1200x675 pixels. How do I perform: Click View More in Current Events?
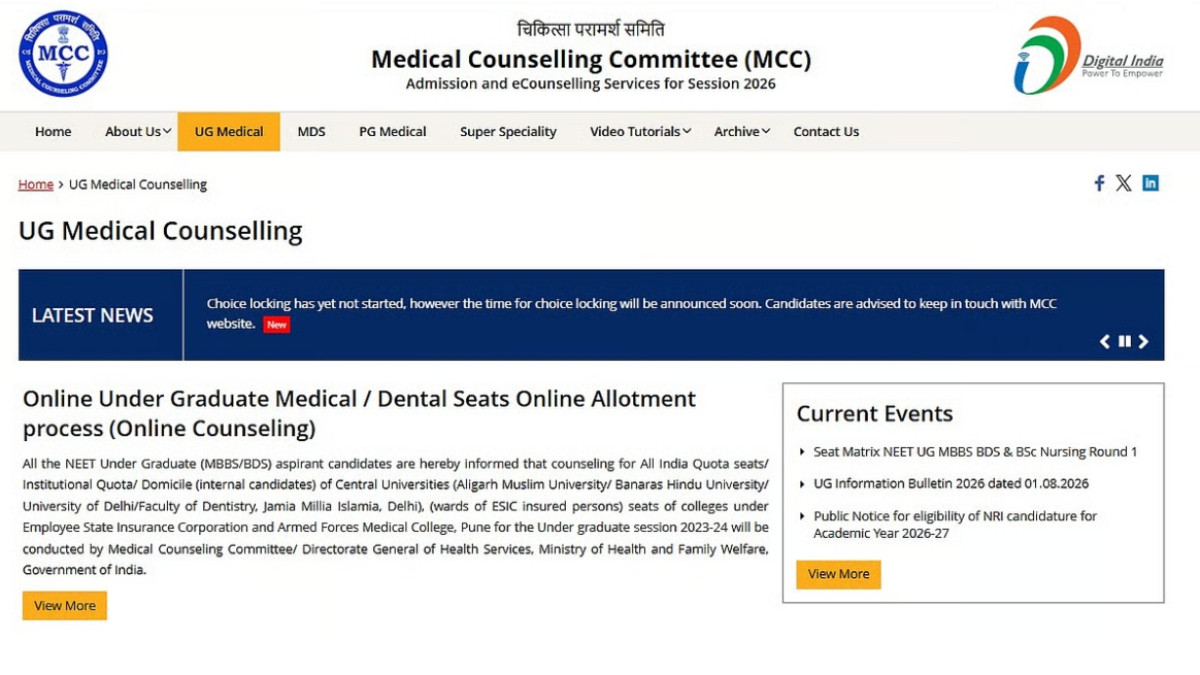point(838,574)
